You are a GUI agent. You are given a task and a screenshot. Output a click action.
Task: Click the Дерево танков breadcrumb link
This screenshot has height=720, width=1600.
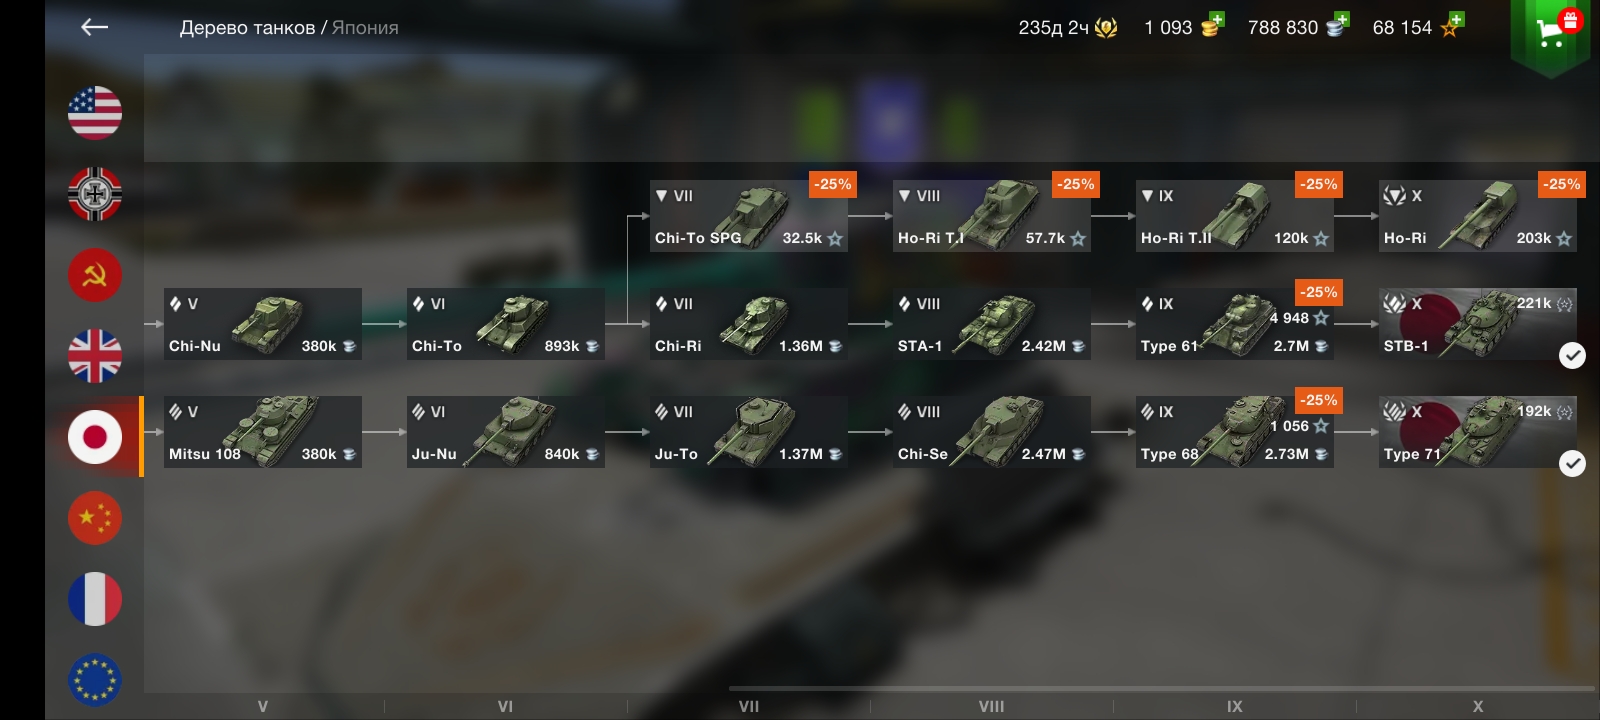247,28
